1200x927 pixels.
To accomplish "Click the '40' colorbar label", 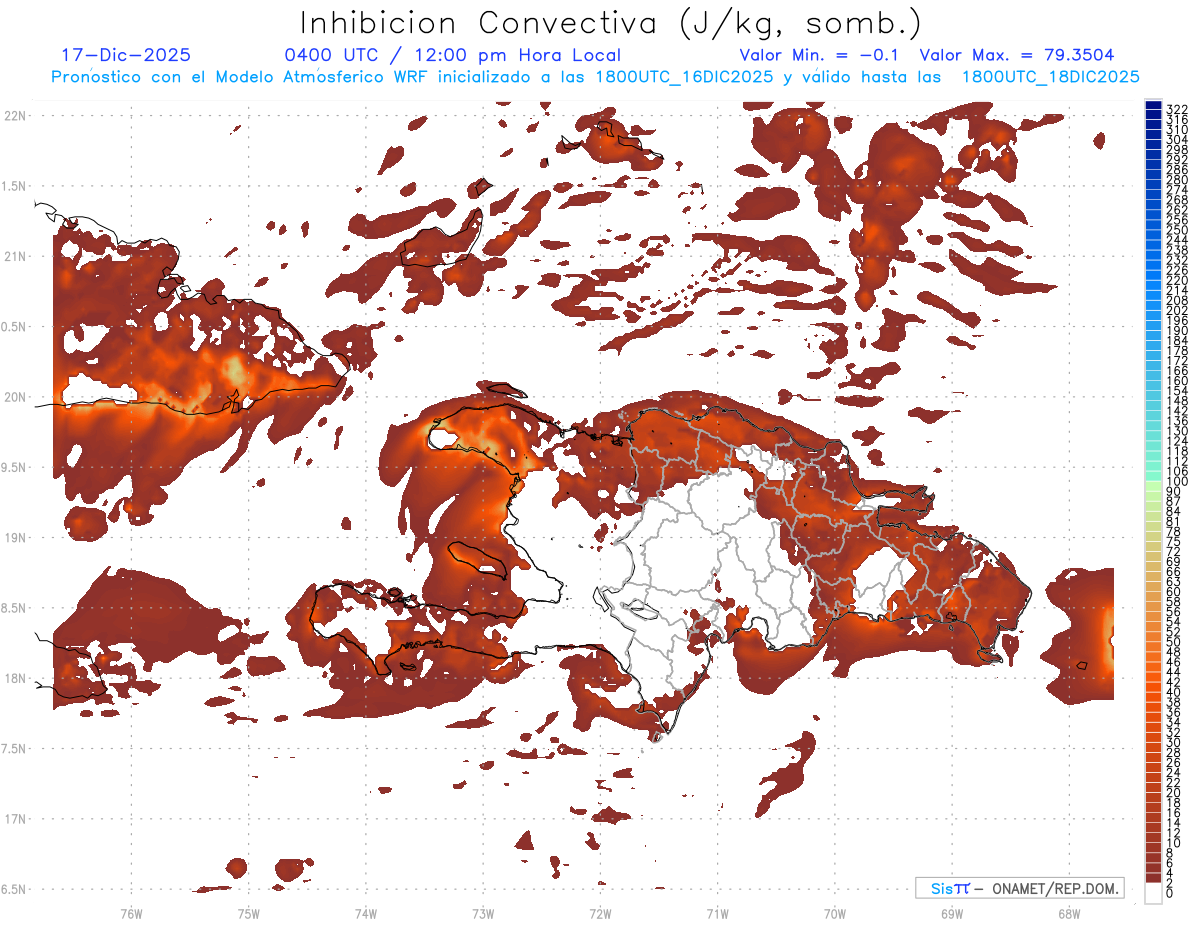I will coord(1173,692).
